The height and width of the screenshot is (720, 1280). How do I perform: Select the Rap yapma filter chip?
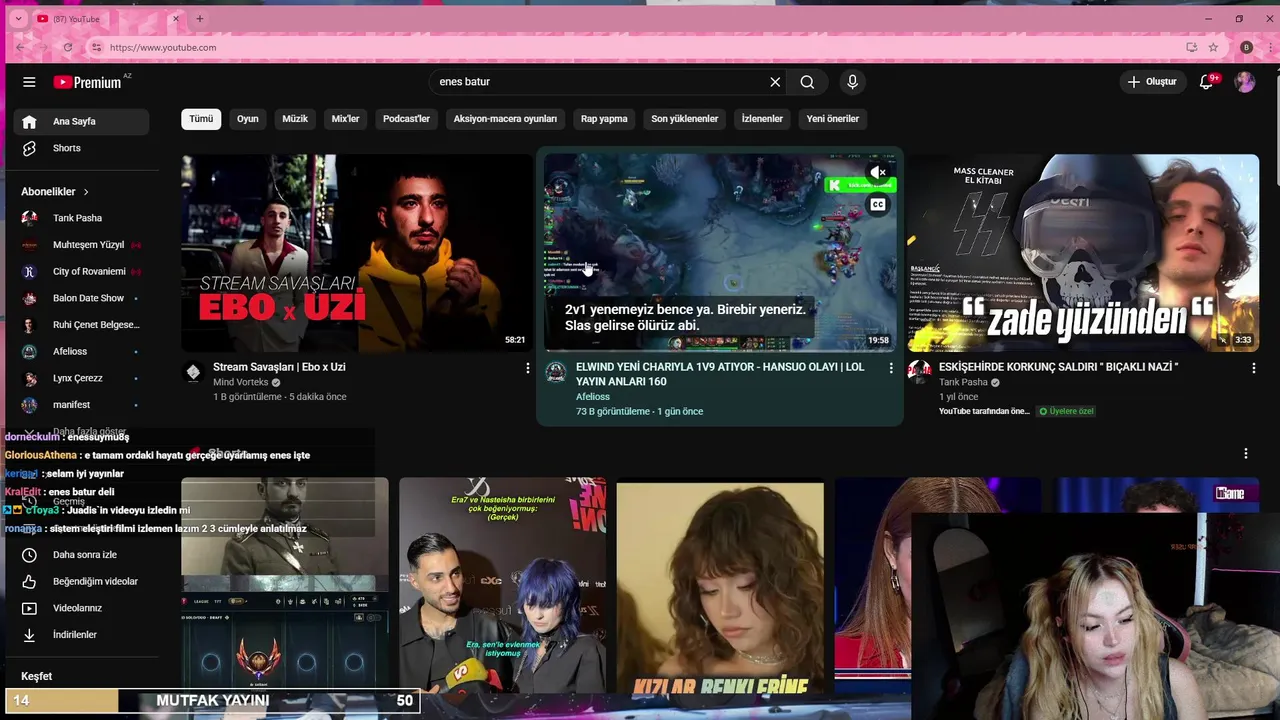604,119
